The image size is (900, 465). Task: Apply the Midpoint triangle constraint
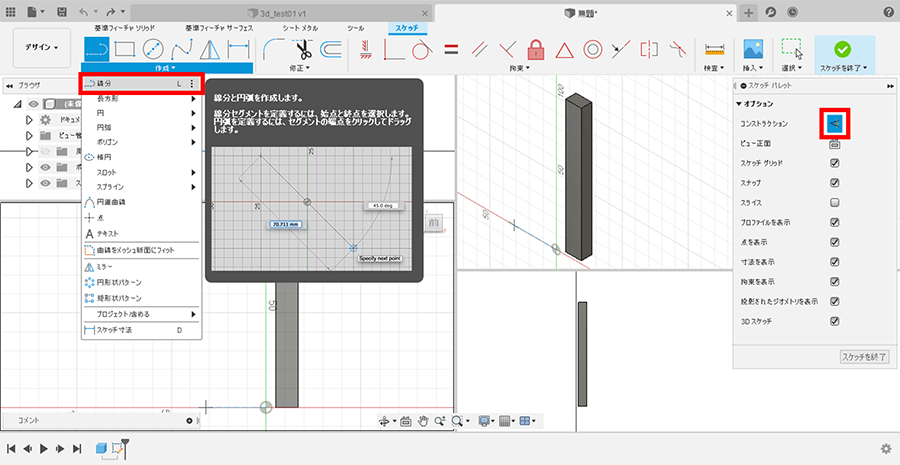(564, 50)
